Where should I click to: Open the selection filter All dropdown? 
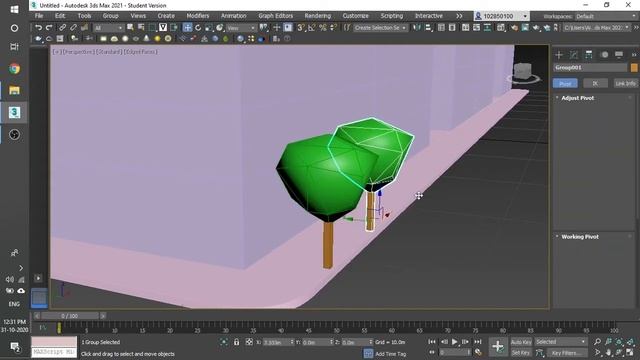108,28
